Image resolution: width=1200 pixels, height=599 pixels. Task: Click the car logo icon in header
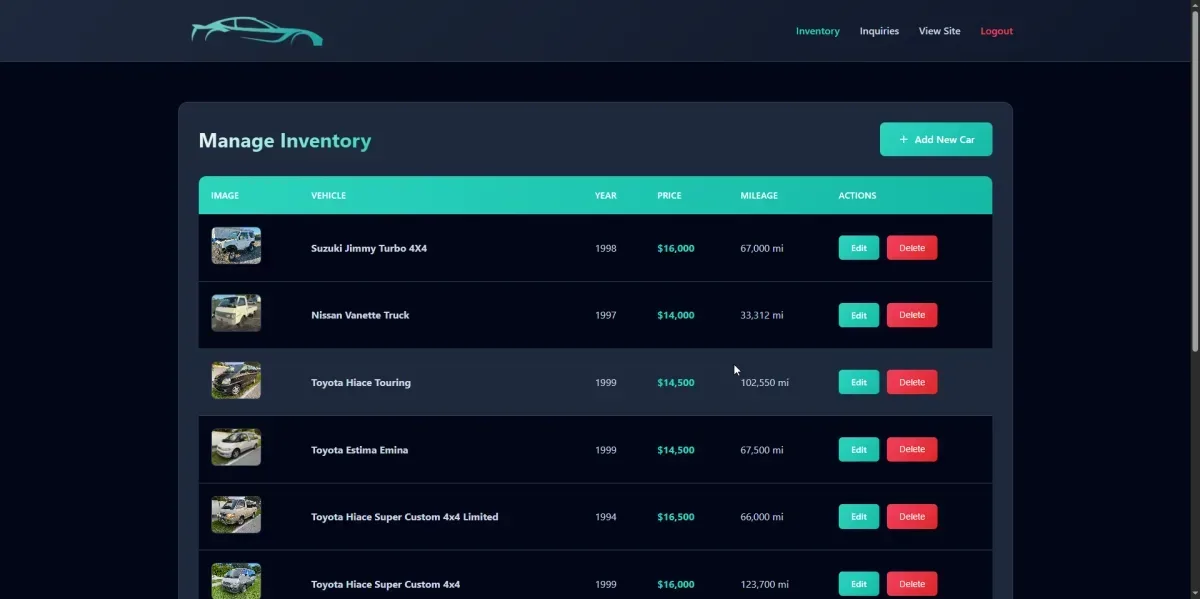point(257,31)
